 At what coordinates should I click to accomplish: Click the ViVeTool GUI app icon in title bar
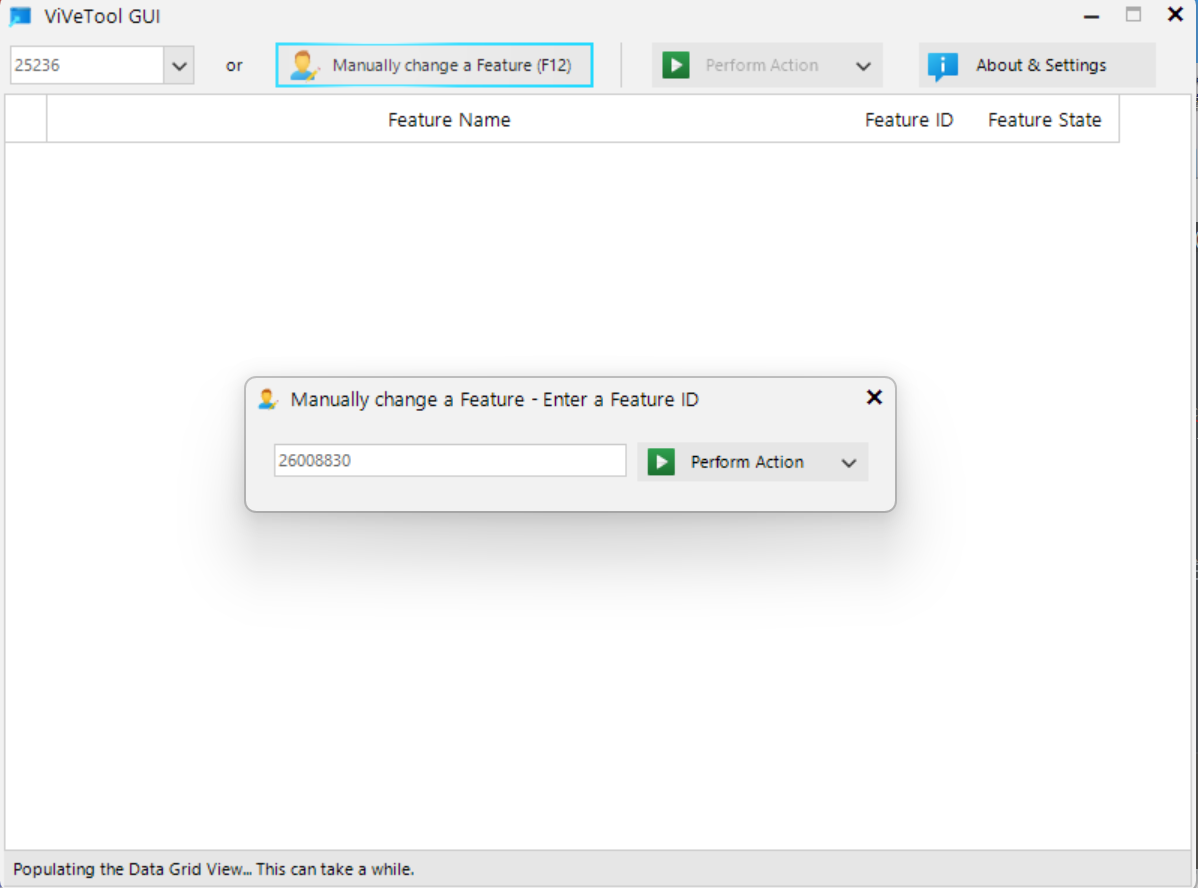pos(20,16)
